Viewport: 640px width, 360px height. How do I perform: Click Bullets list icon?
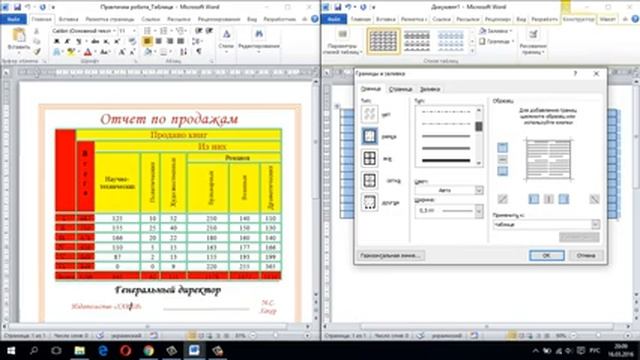click(147, 31)
